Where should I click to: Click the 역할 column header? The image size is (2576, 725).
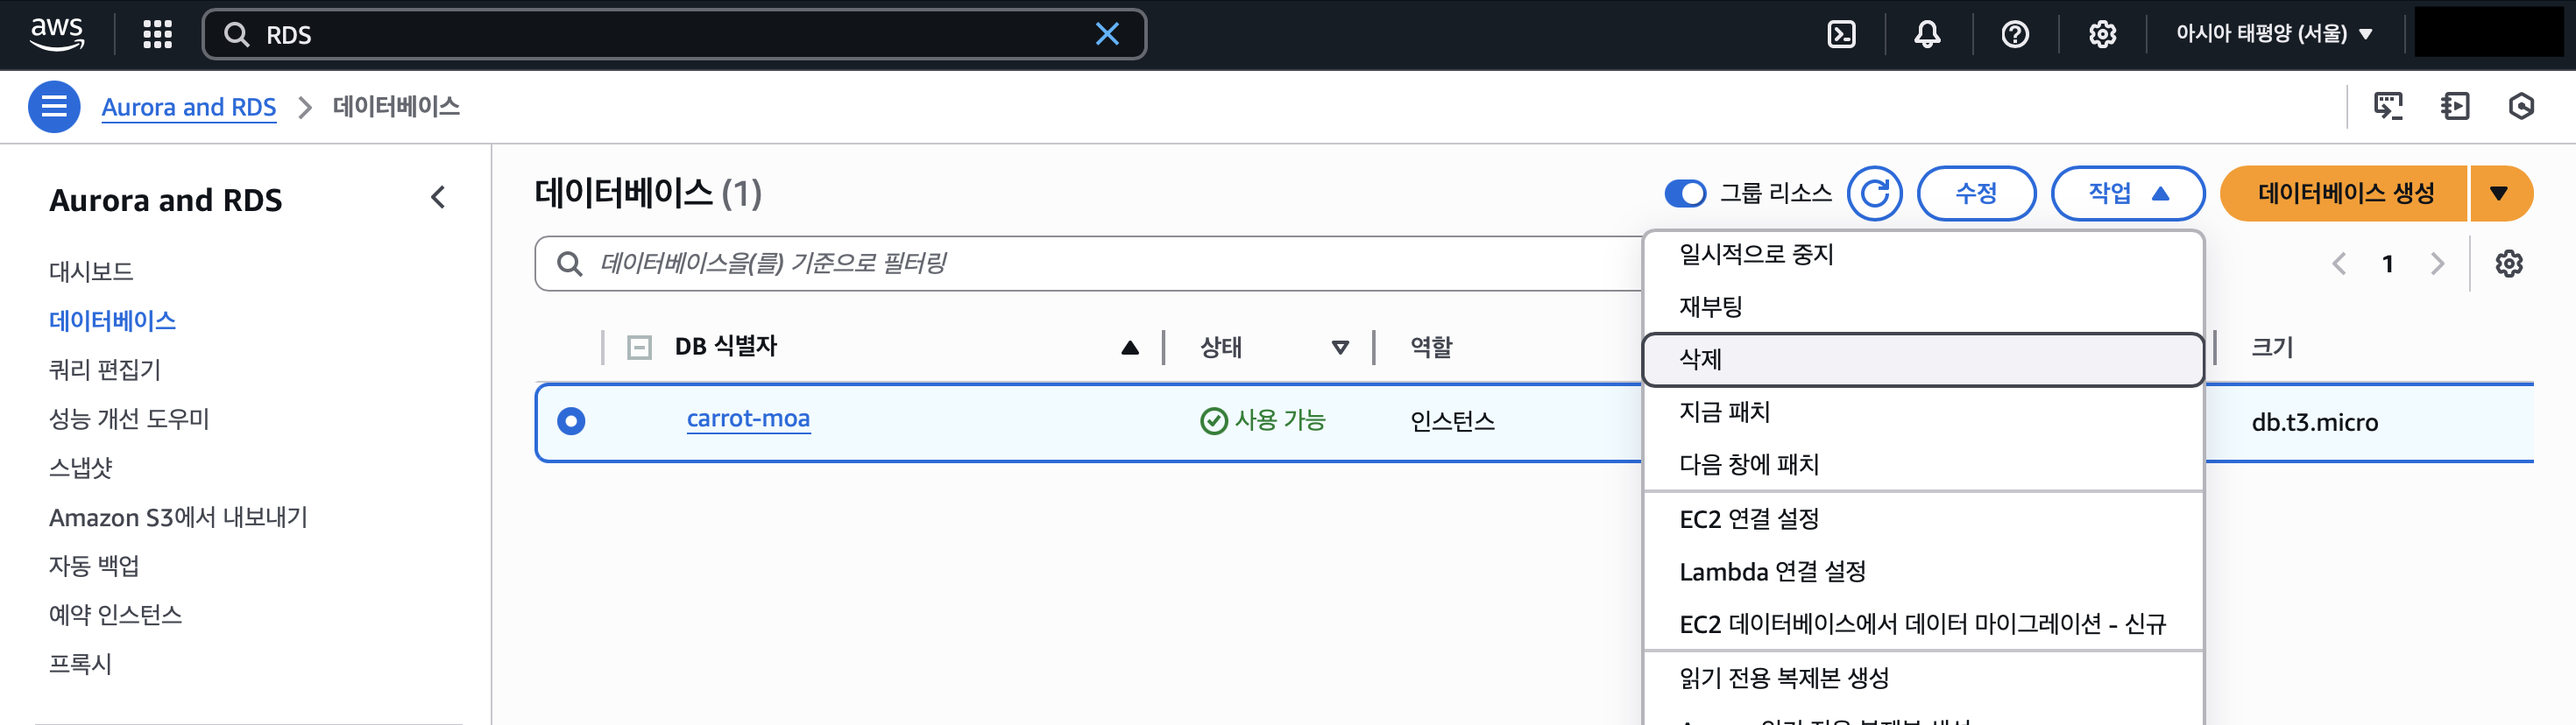1431,347
